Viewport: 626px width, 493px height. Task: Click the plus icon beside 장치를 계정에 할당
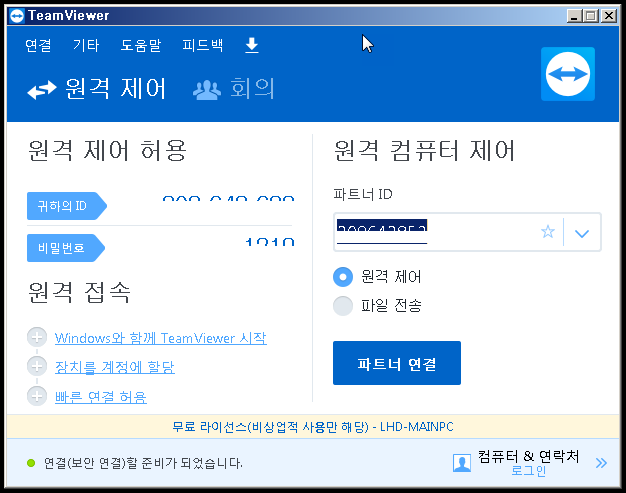click(x=37, y=366)
